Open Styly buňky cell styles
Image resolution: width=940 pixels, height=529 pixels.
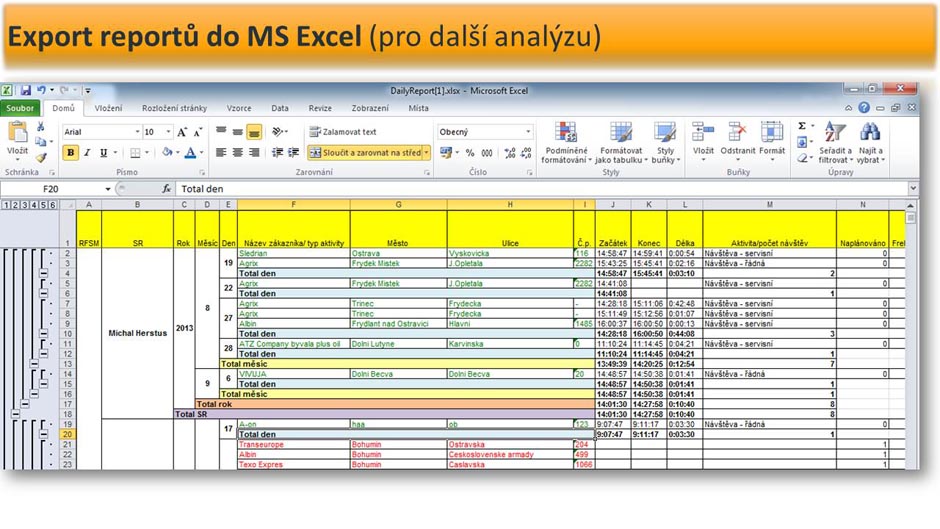coord(665,142)
